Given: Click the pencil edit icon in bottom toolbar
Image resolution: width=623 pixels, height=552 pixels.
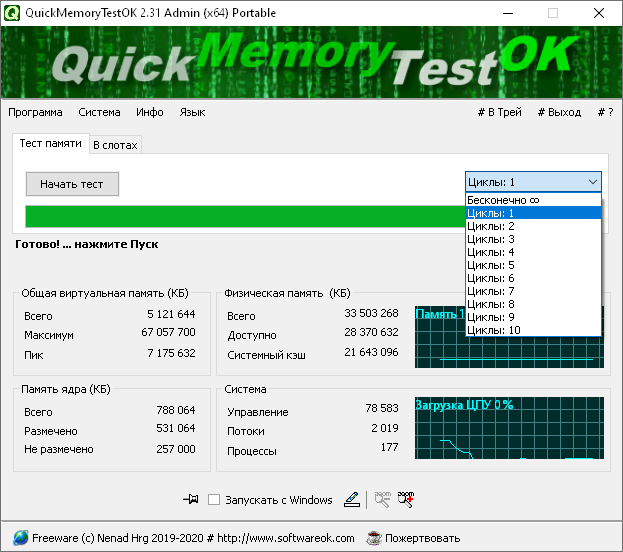Looking at the screenshot, I should pos(352,500).
